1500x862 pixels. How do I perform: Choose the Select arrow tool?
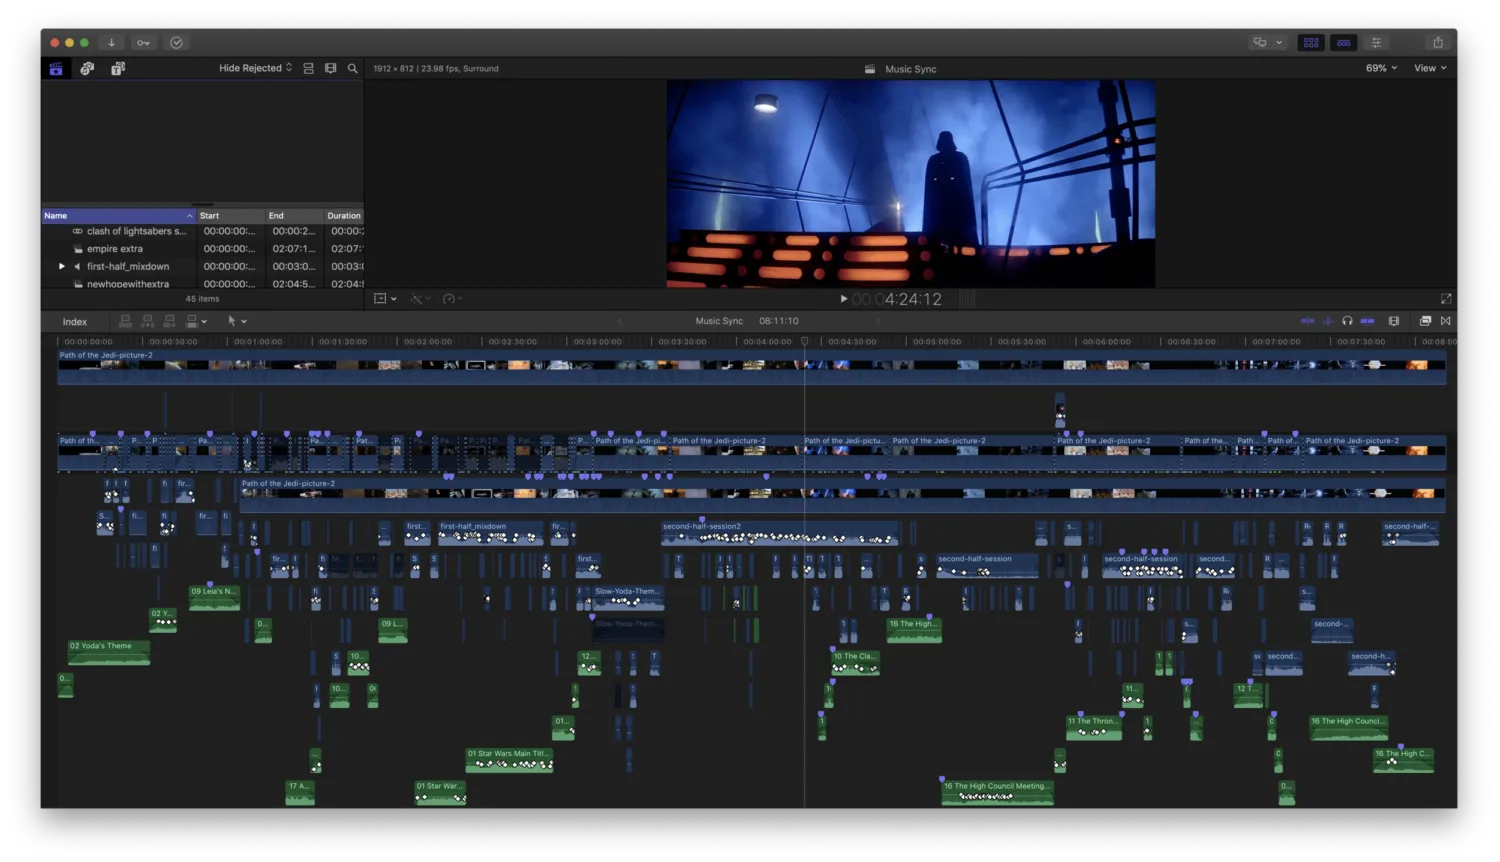232,321
